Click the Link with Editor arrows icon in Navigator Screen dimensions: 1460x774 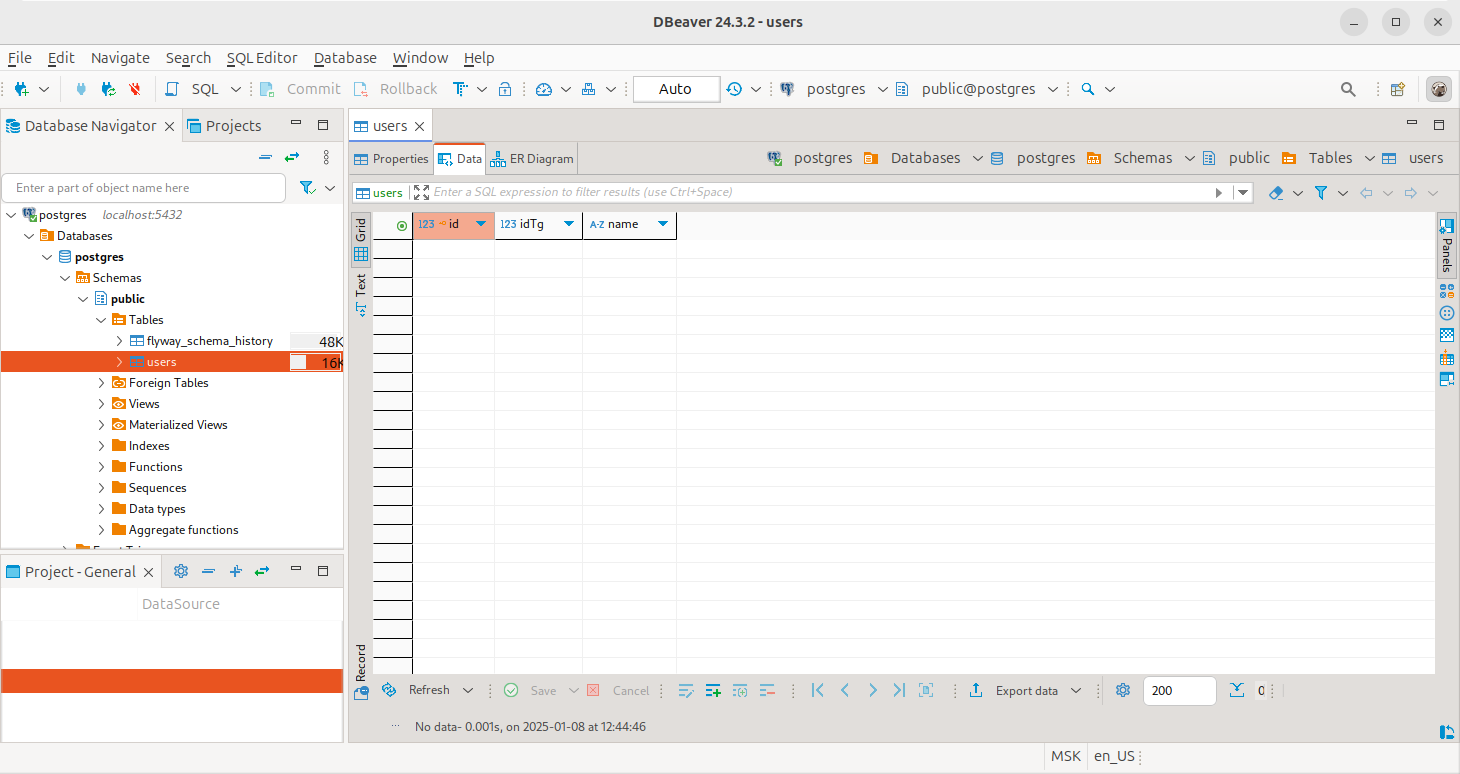click(292, 157)
